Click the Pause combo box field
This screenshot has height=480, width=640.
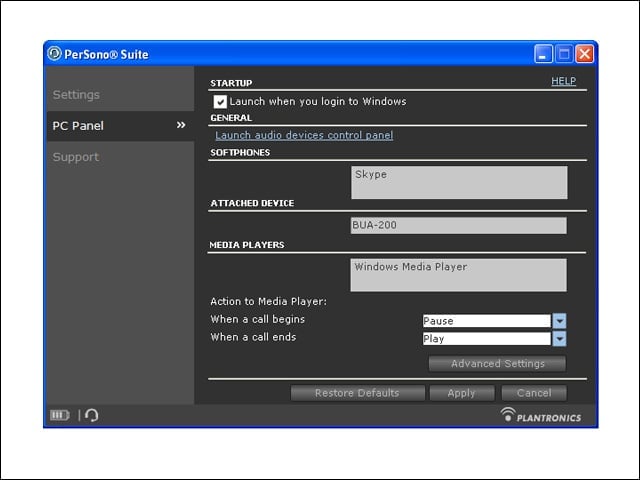(x=487, y=321)
